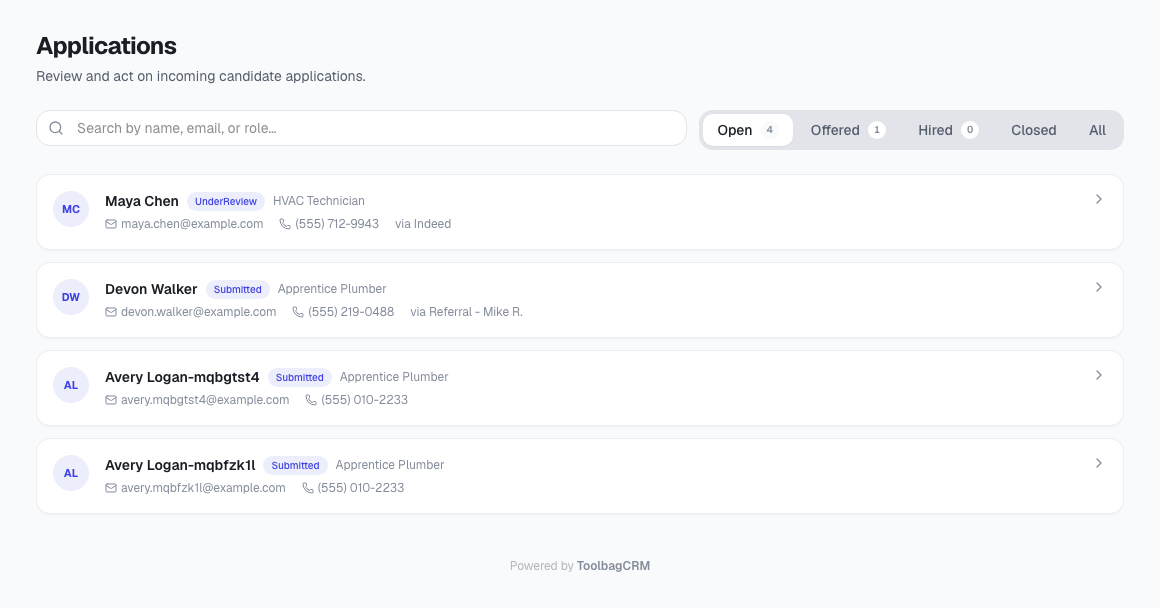Switch to the Offered tab
The height and width of the screenshot is (608, 1160).
click(848, 130)
